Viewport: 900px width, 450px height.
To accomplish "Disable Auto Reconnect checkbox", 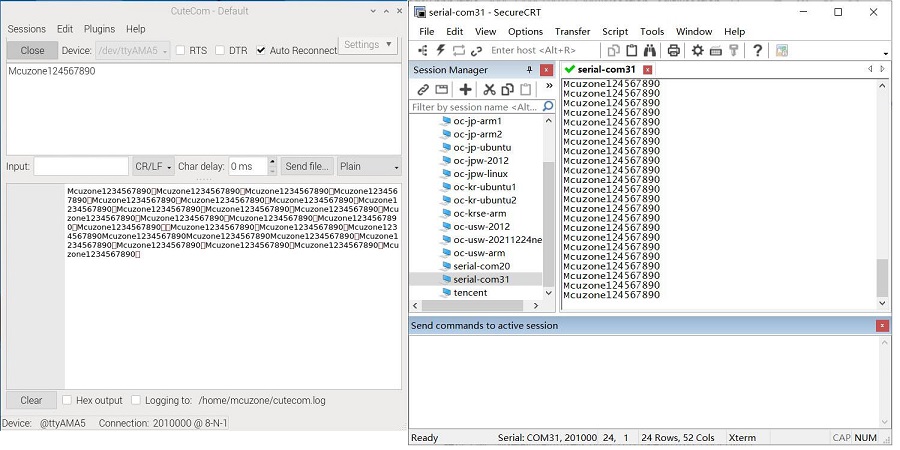I will pyautogui.click(x=261, y=51).
